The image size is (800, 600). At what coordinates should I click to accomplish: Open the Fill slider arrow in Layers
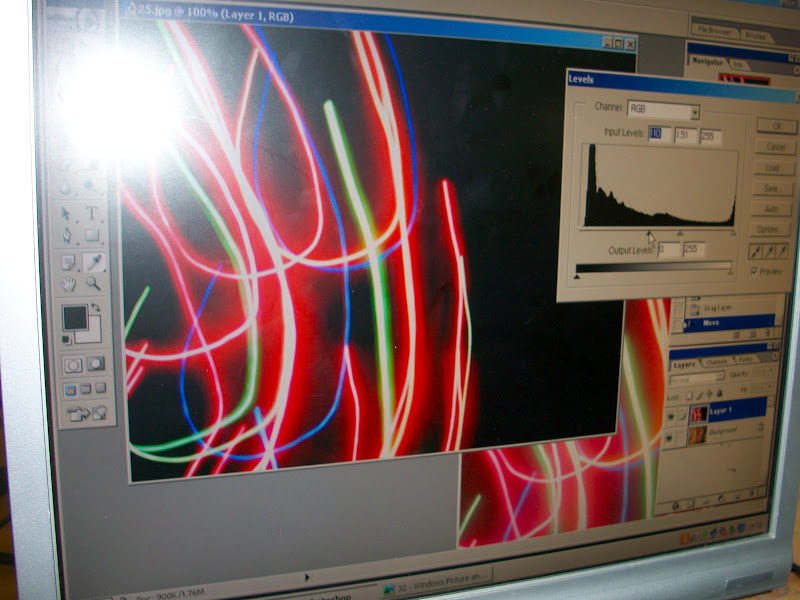(770, 387)
